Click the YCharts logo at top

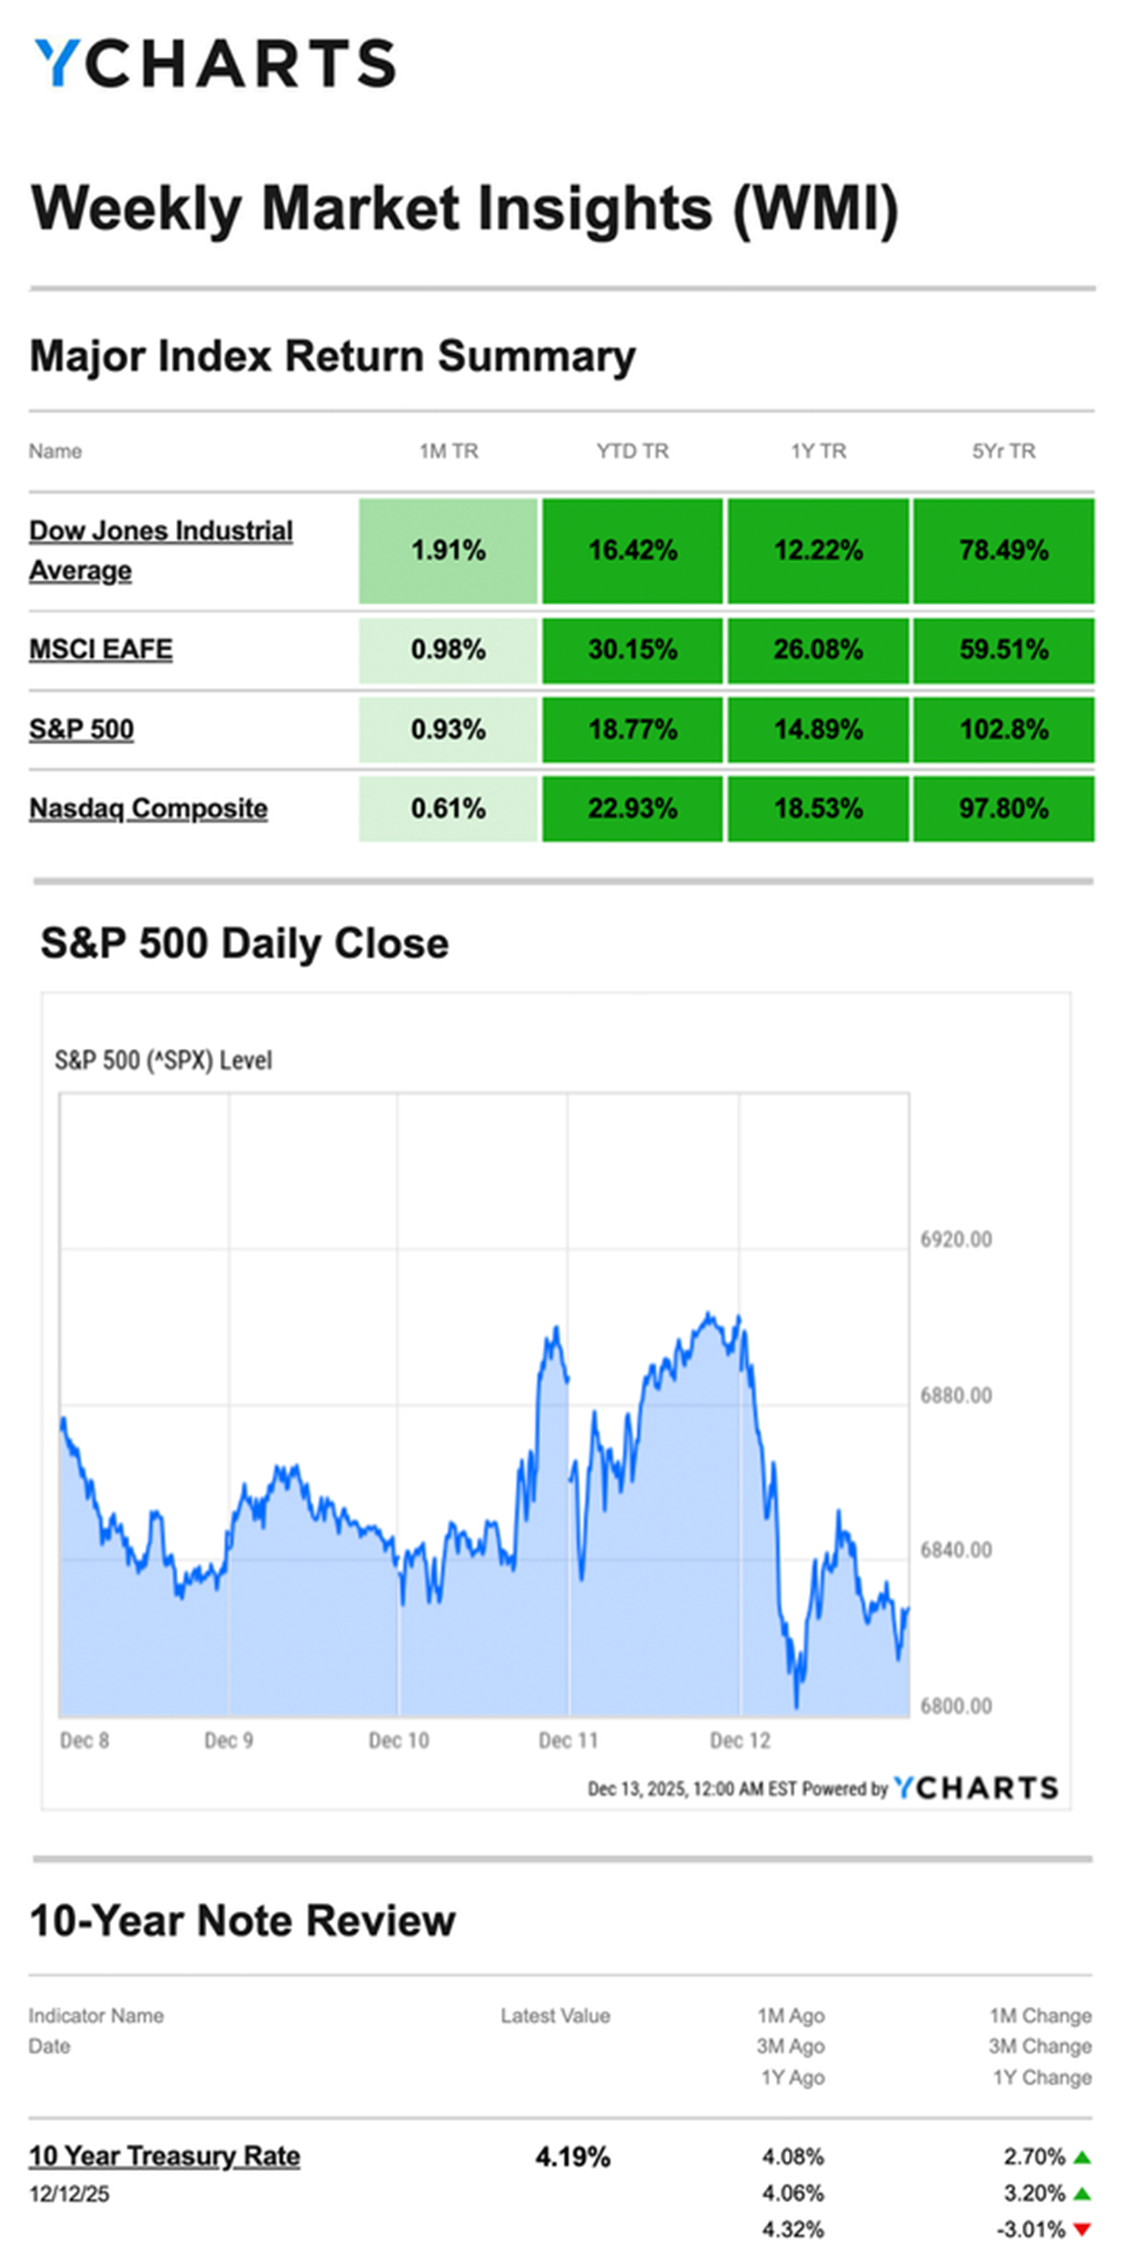215,64
